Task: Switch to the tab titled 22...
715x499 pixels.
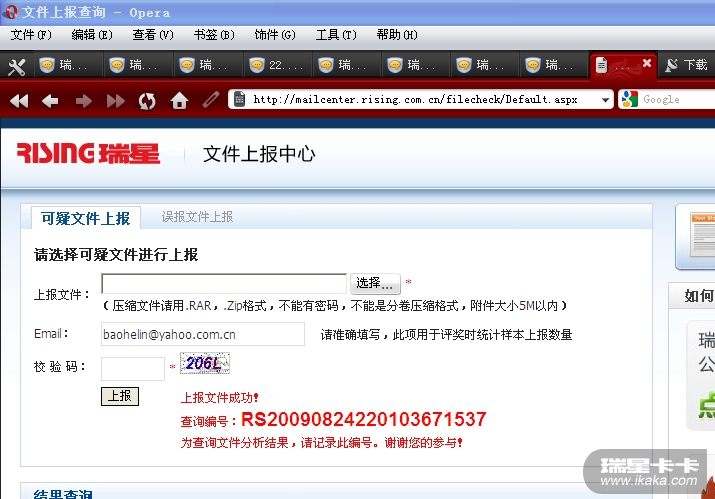Action: (x=278, y=65)
